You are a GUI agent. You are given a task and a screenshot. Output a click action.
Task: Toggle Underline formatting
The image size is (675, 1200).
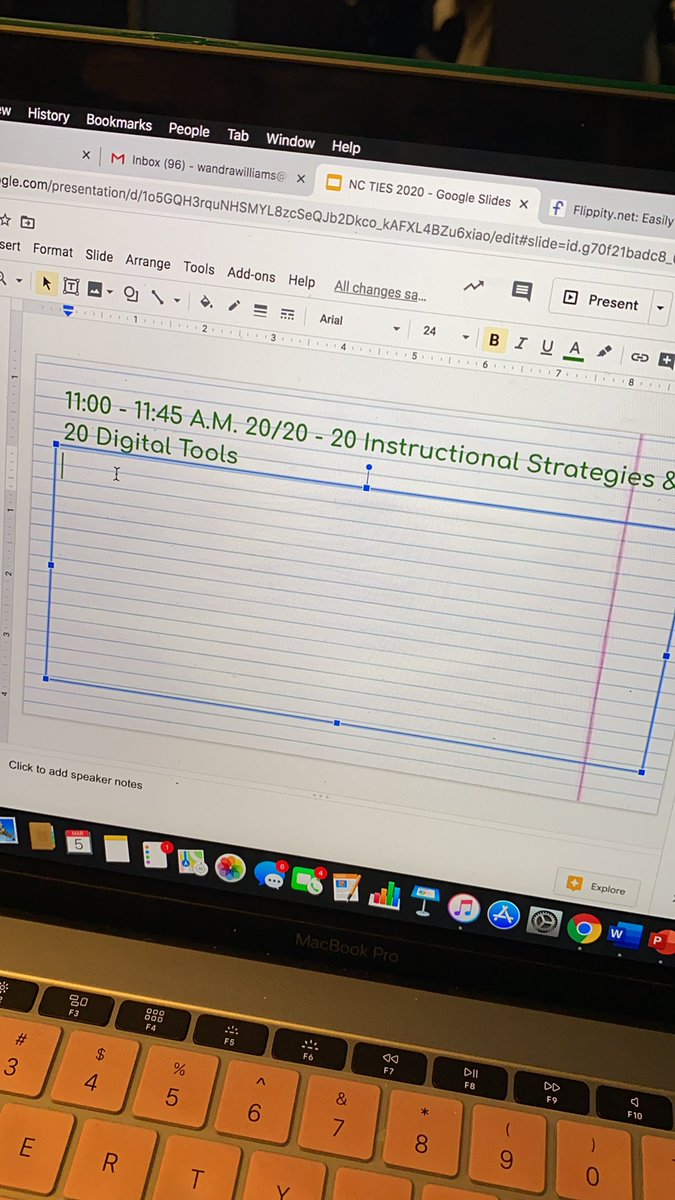point(547,346)
